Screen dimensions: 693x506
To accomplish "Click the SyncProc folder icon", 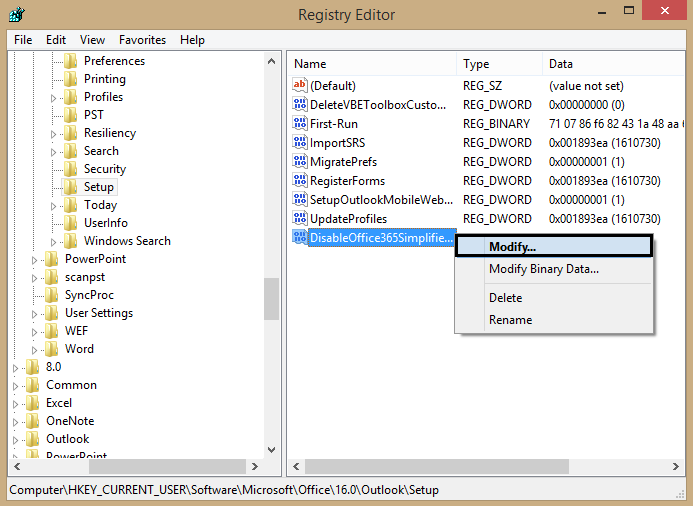I will coord(52,295).
